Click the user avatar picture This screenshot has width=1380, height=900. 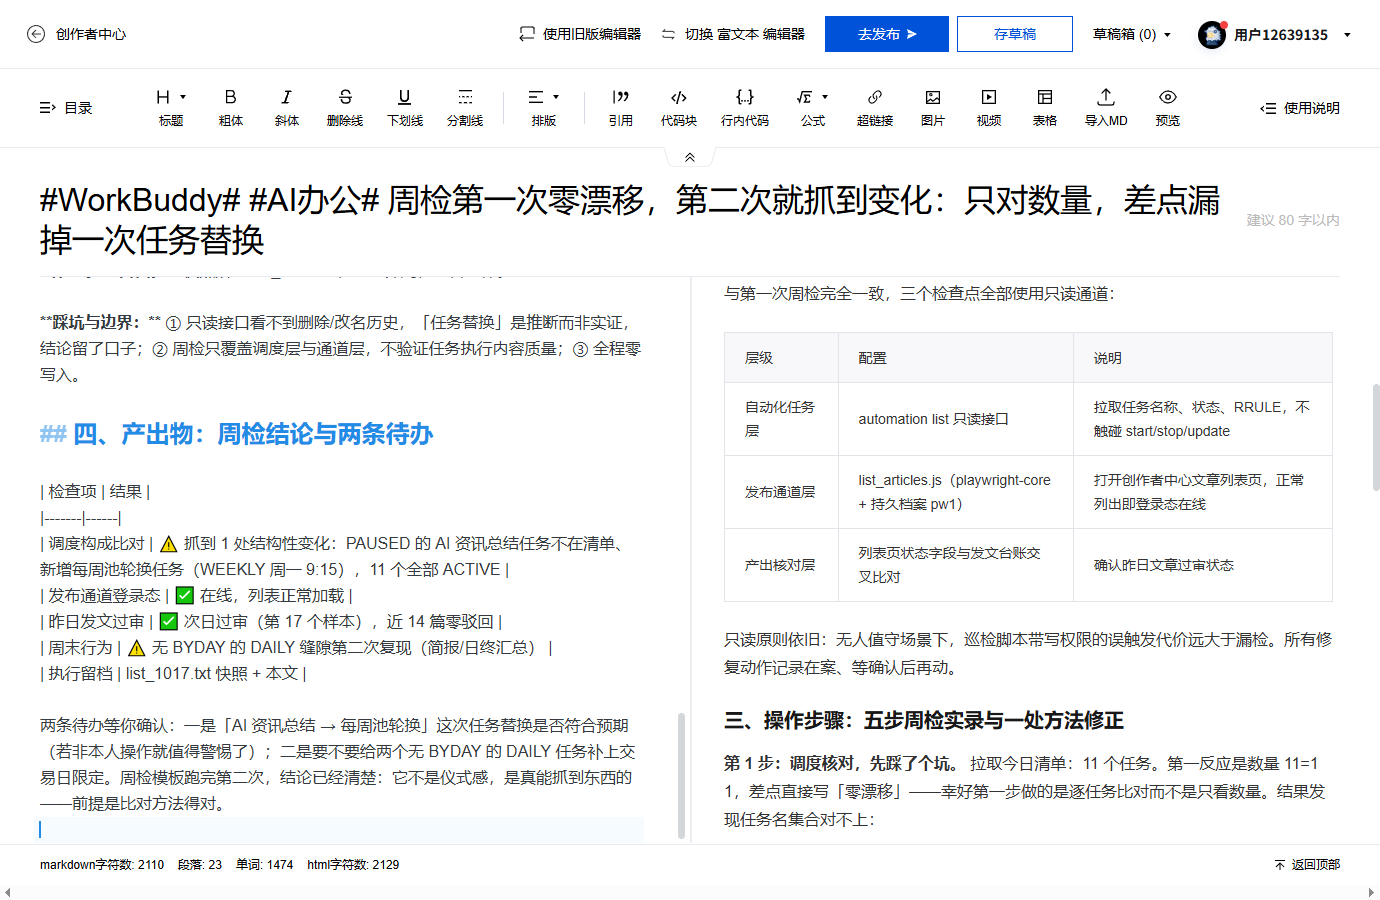pos(1212,34)
